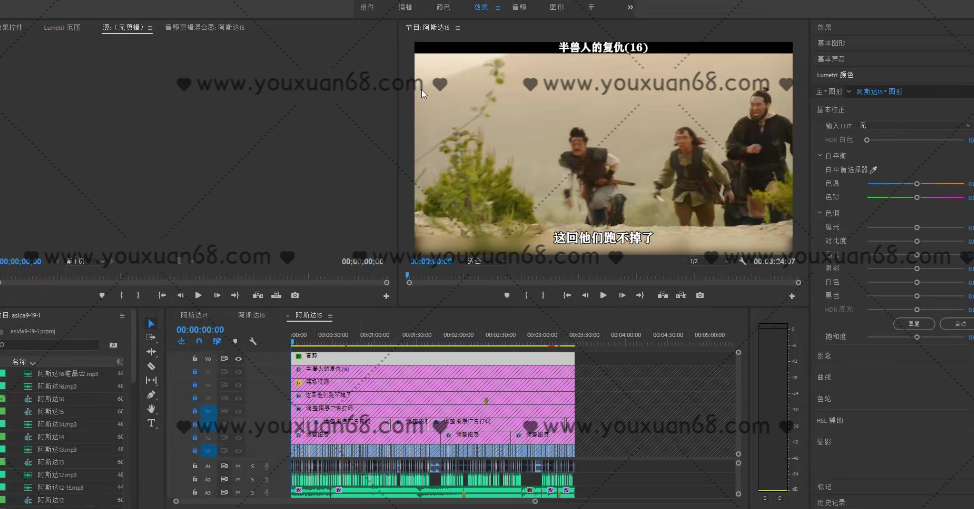Toggle visibility eye of the top video track
The height and width of the screenshot is (509, 974).
tap(239, 359)
